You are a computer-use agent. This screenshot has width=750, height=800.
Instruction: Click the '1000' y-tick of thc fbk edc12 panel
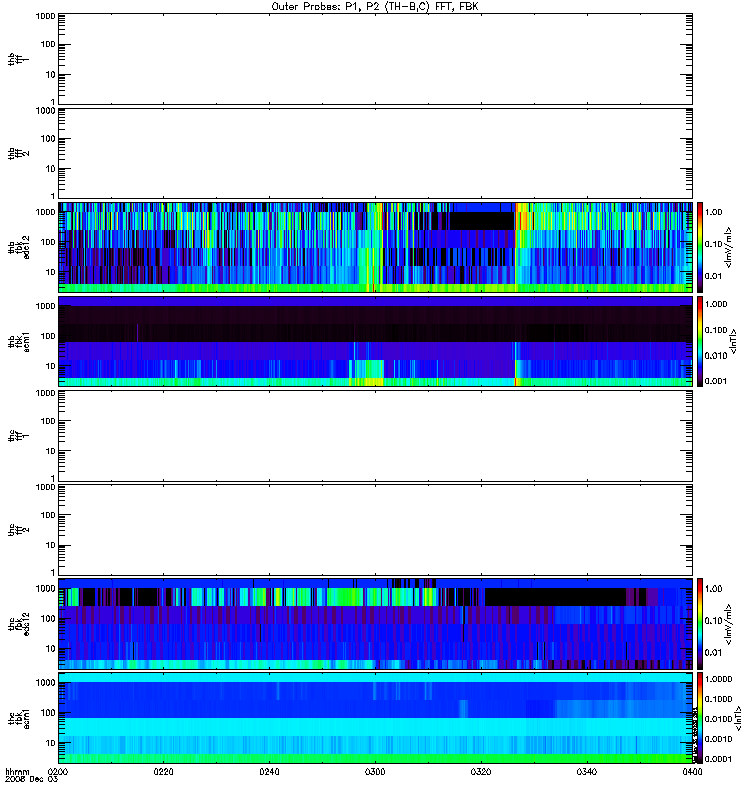click(x=45, y=589)
